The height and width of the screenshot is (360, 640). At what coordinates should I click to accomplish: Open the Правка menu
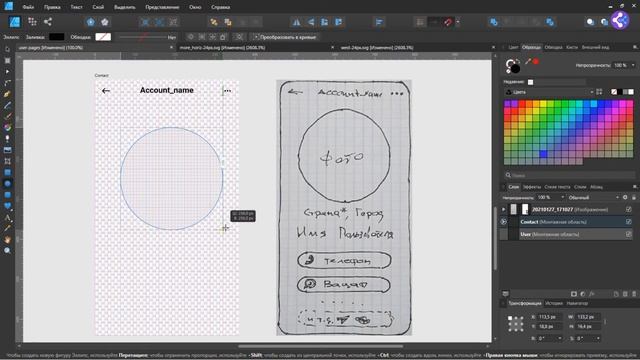(x=52, y=7)
